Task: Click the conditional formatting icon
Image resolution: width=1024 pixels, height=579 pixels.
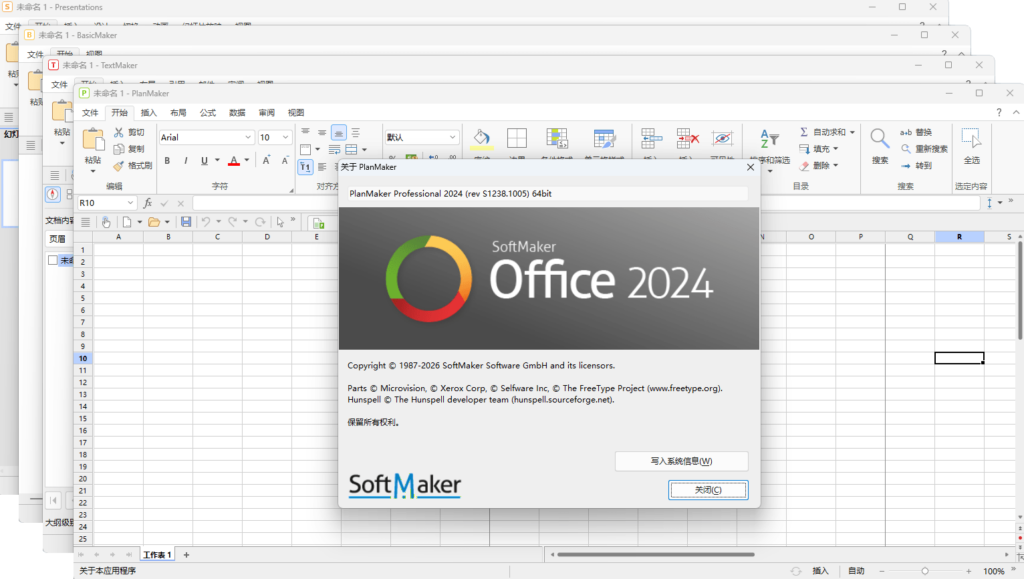Action: click(x=556, y=138)
